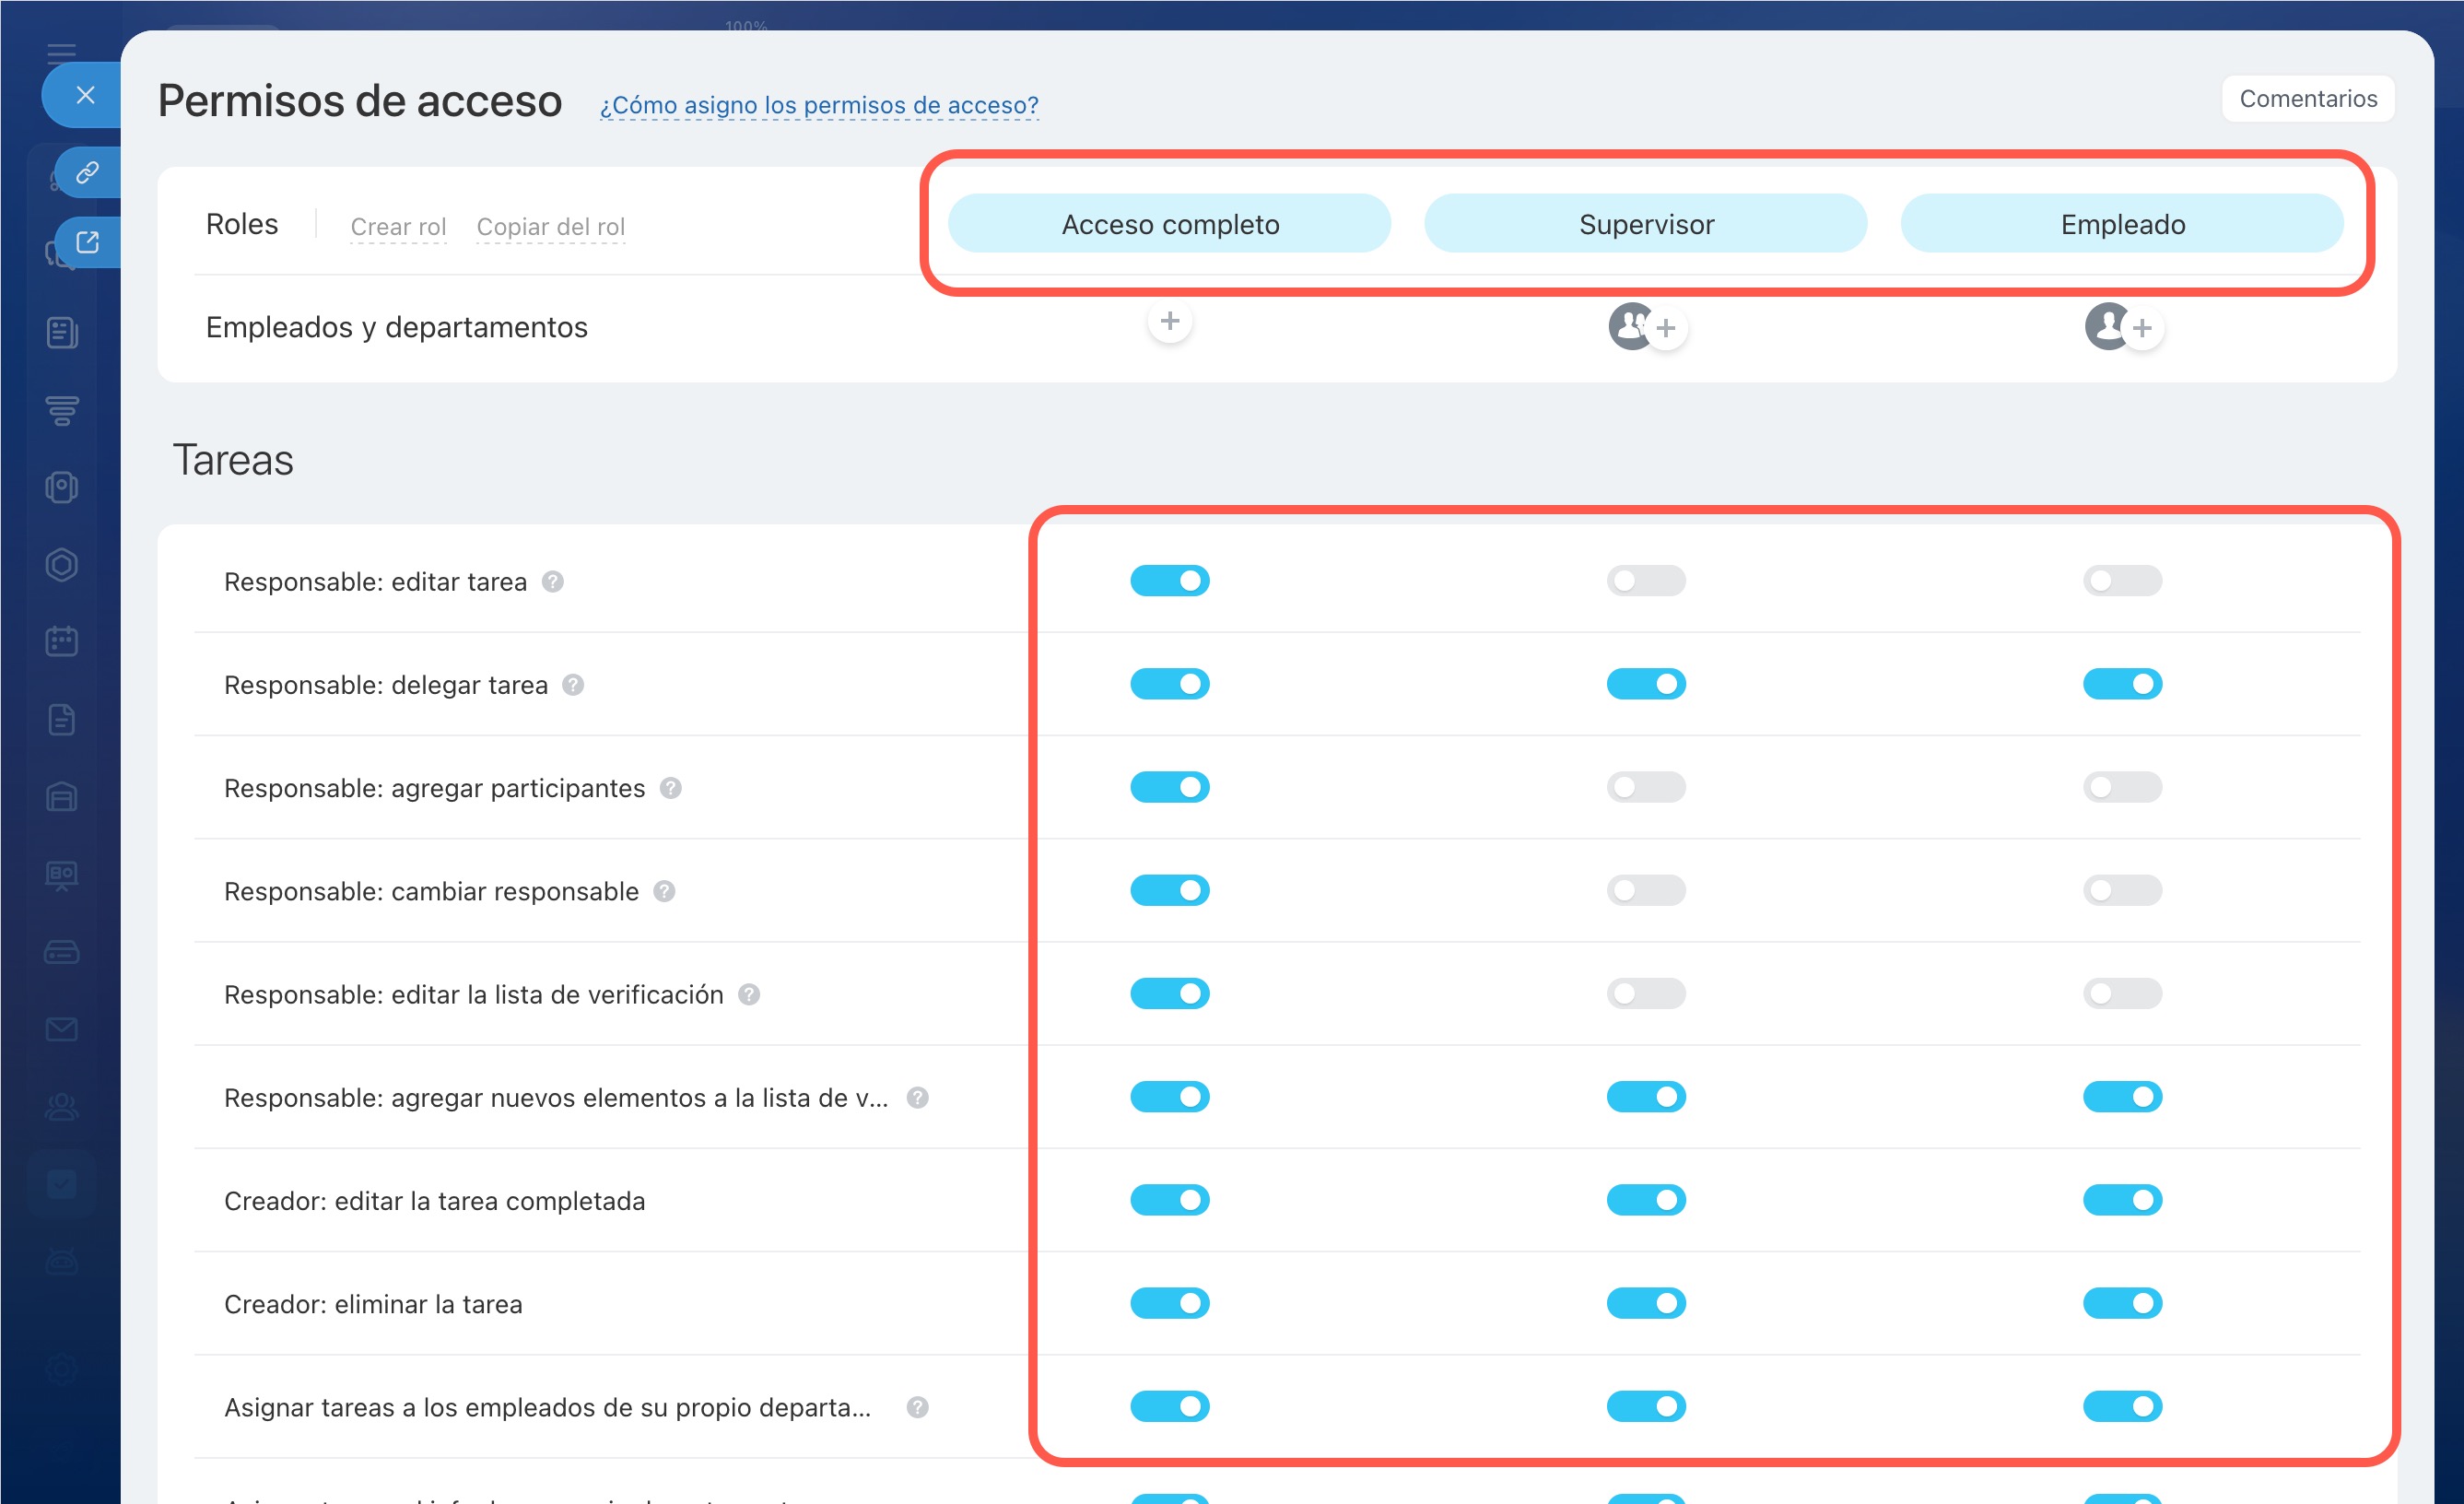Disable Empleado toggle for 'Responsable: delegar tarea'
This screenshot has height=1504, width=2464.
point(2121,684)
